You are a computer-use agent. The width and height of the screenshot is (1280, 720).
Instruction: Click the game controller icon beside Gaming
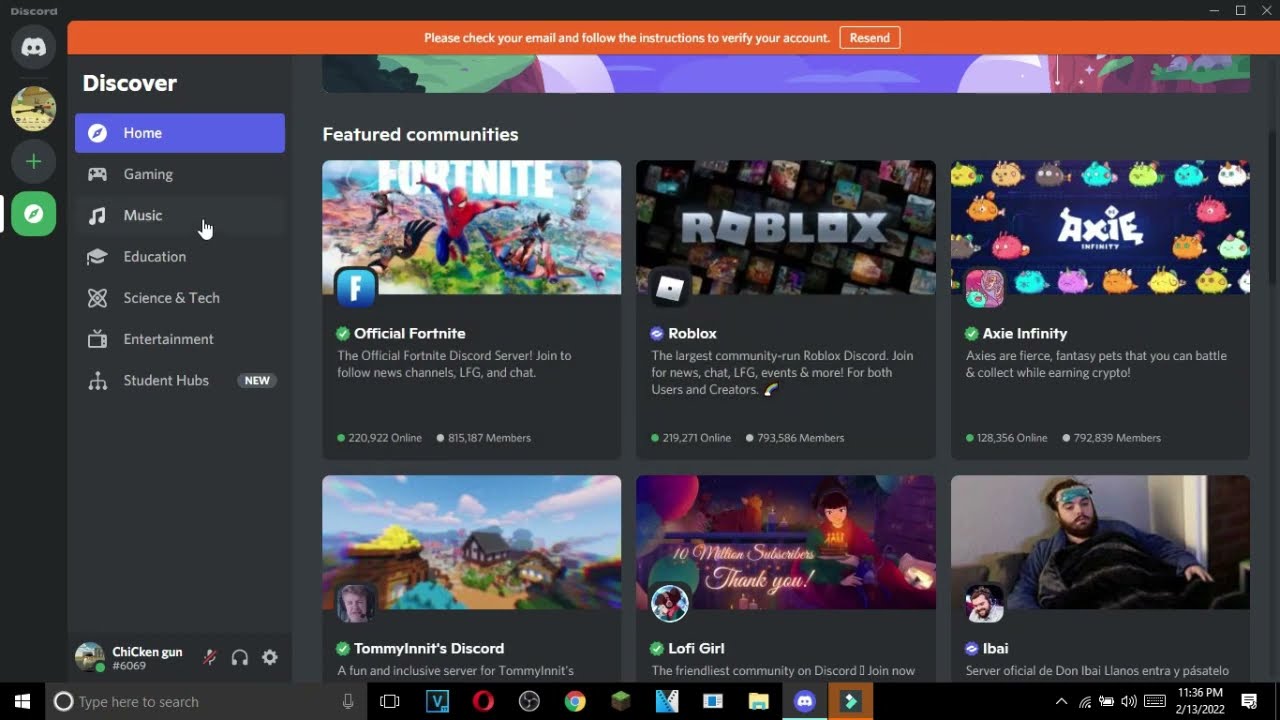coord(97,174)
